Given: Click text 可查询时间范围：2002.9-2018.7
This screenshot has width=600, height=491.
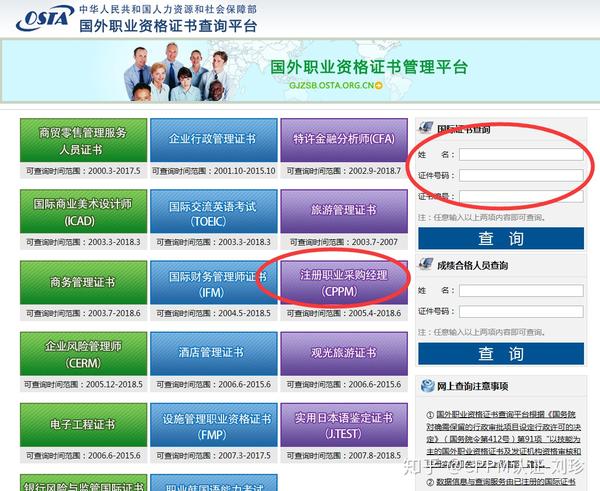Looking at the screenshot, I should [x=344, y=171].
